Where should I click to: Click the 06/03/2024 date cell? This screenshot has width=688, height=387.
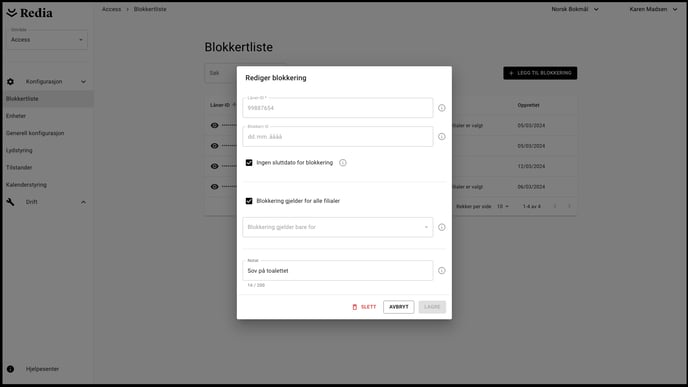click(531, 187)
